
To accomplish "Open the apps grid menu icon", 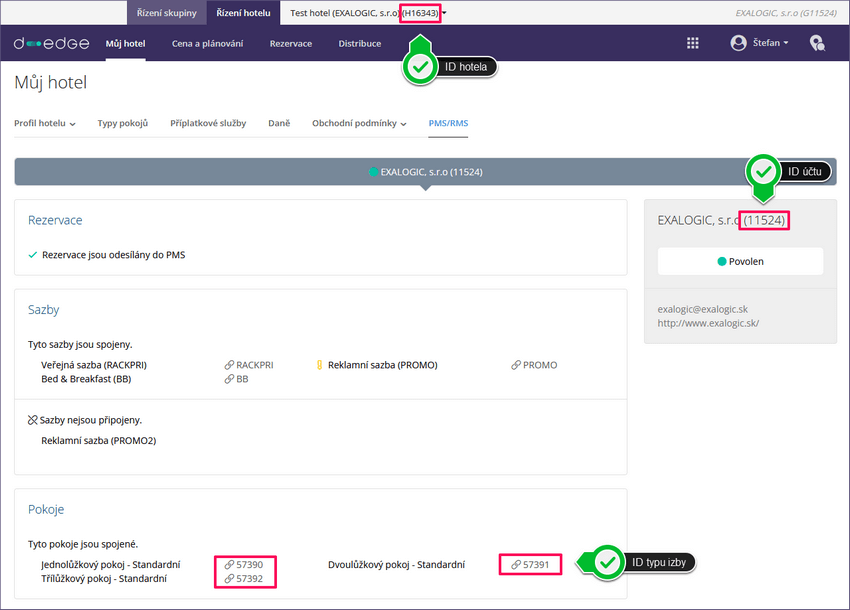I will pyautogui.click(x=693, y=43).
